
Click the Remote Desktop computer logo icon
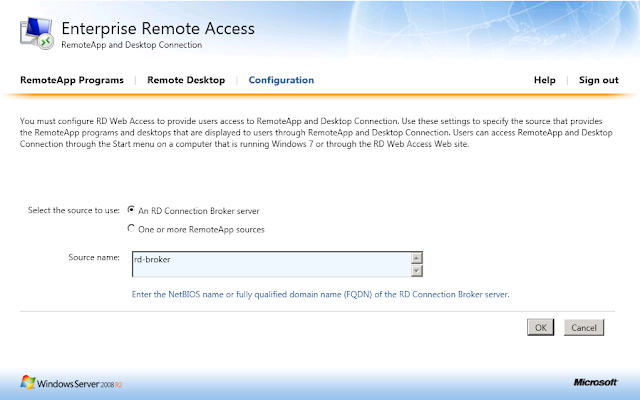(37, 33)
